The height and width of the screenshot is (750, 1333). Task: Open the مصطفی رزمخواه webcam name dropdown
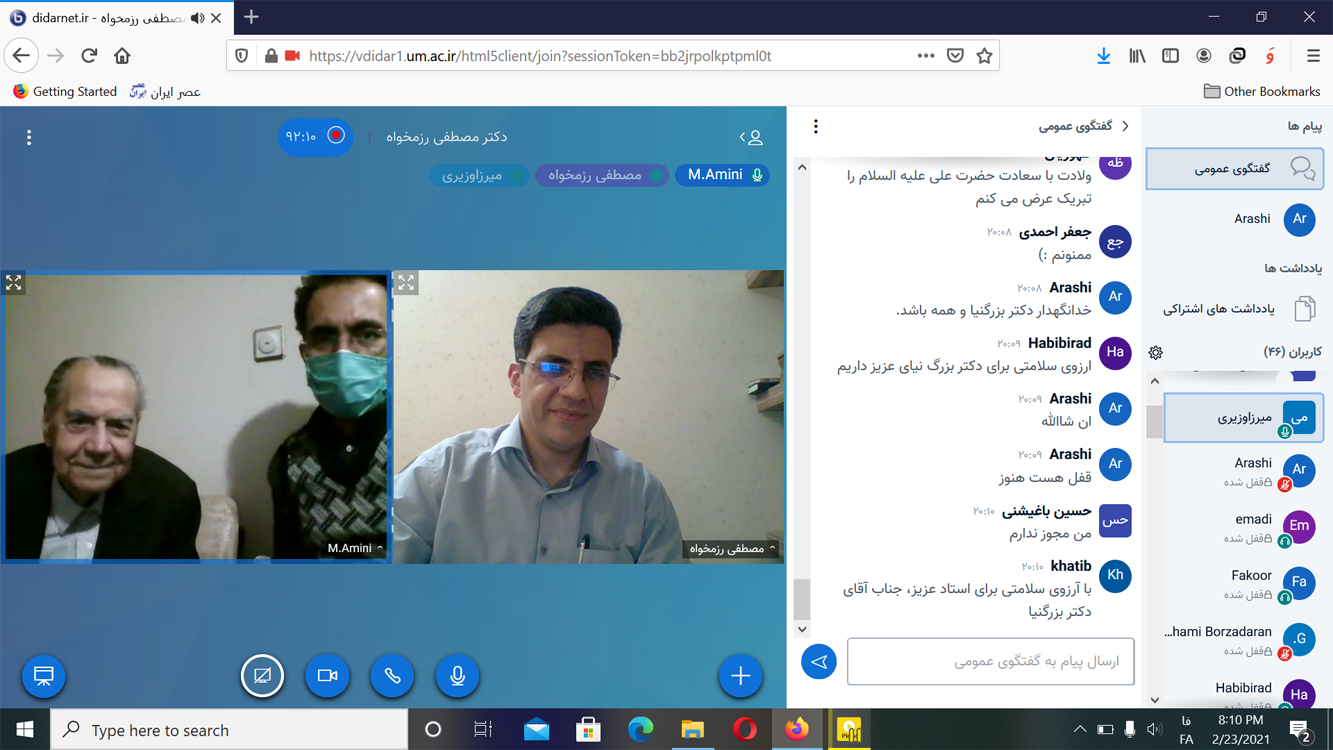[x=730, y=548]
